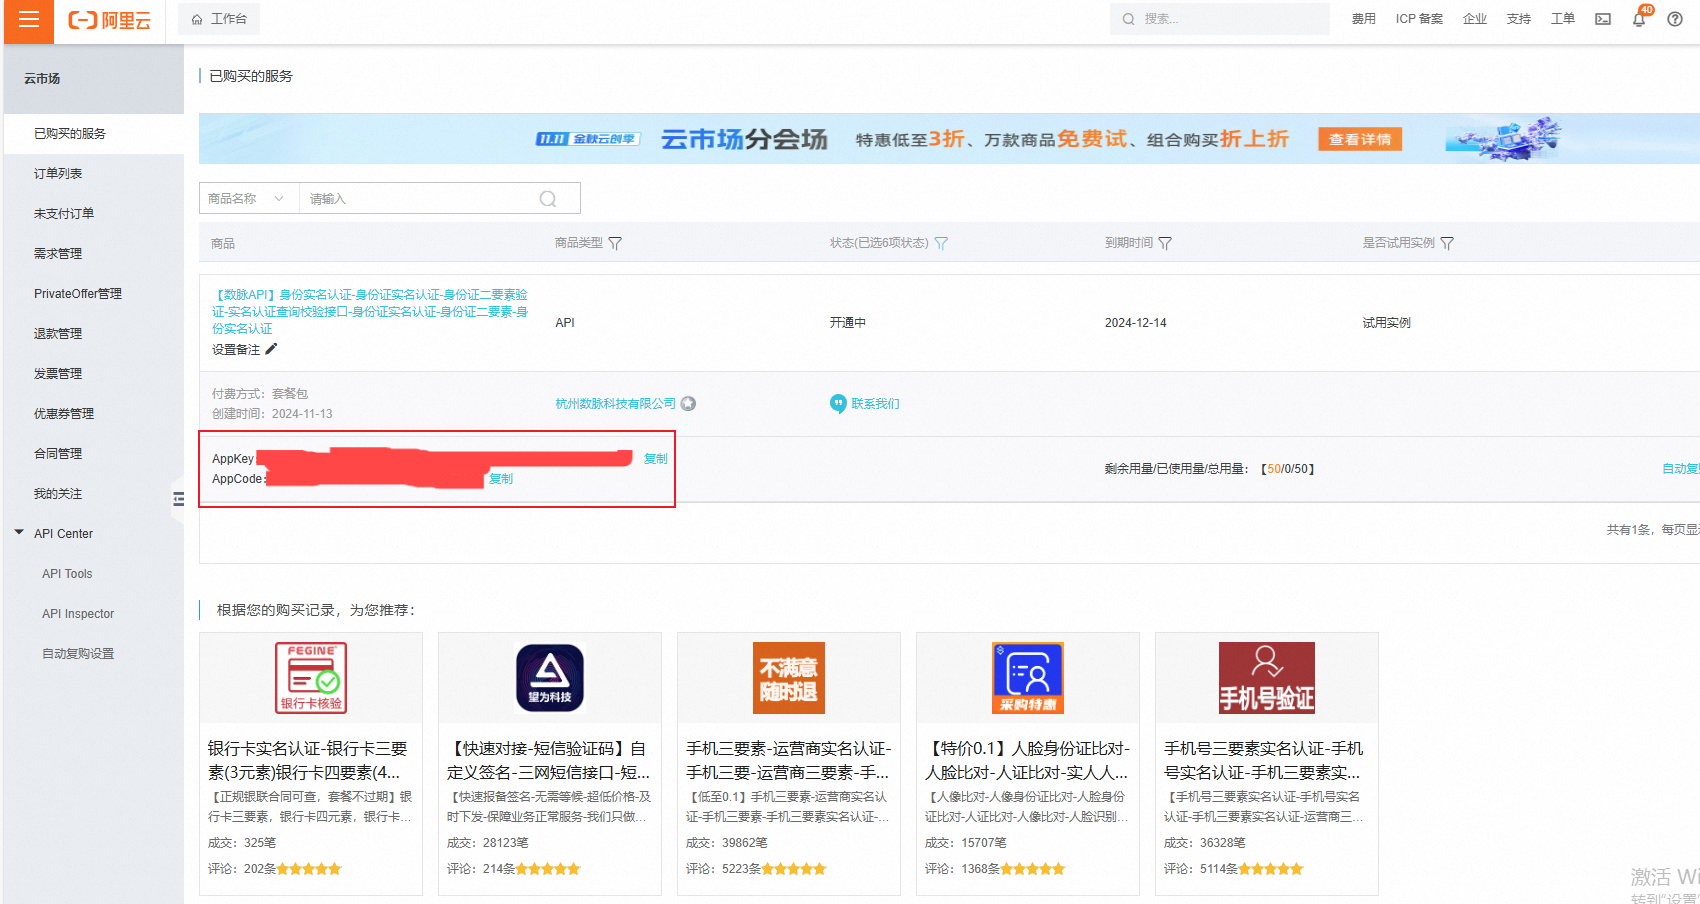Select the 试用实例 cell
This screenshot has height=904, width=1700.
click(1386, 323)
